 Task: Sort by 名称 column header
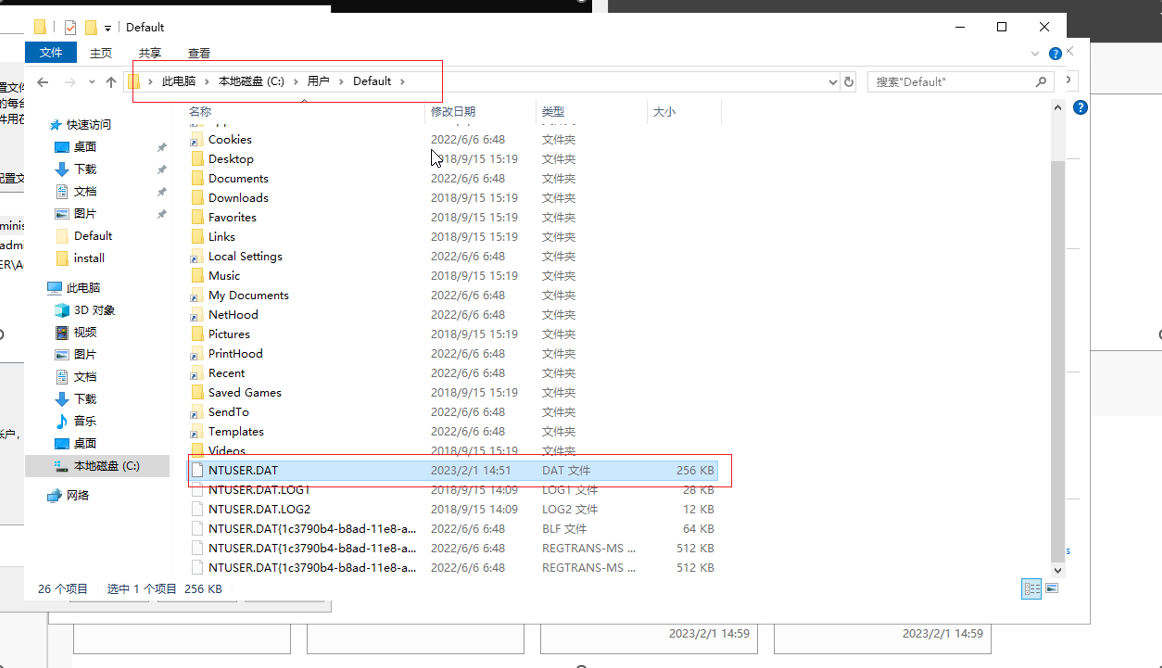tap(200, 111)
